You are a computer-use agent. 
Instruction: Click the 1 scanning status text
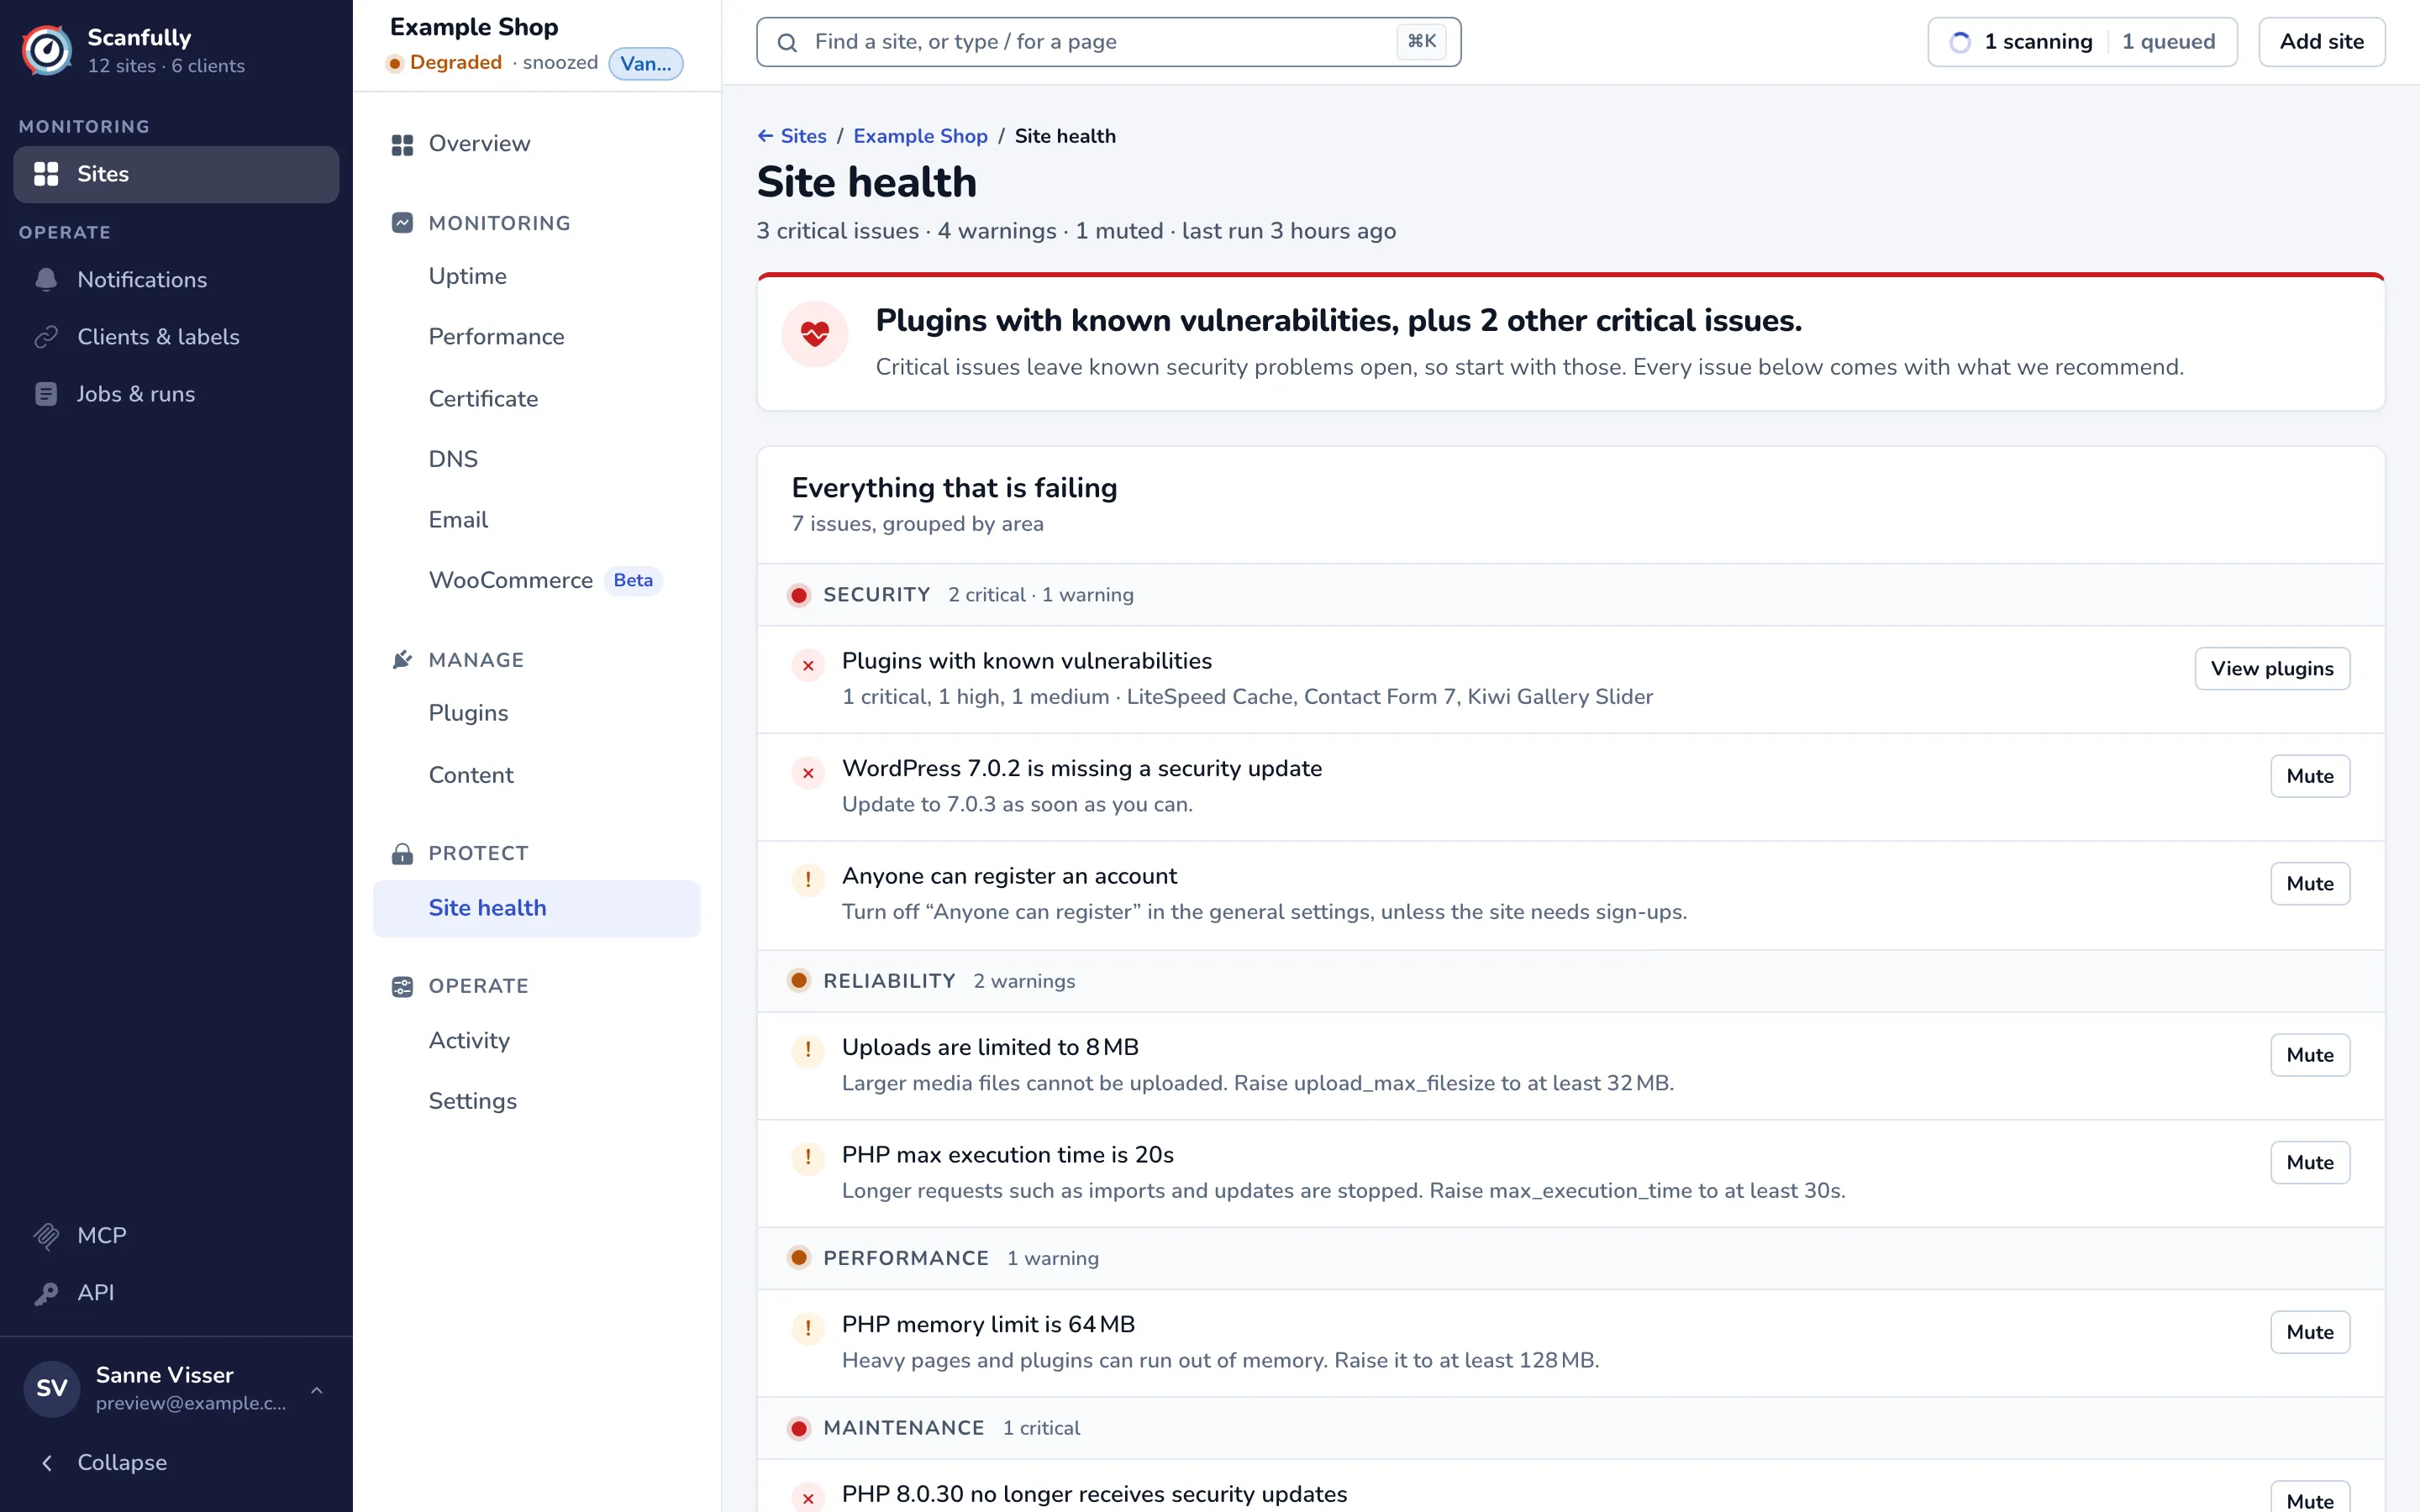2038,42
